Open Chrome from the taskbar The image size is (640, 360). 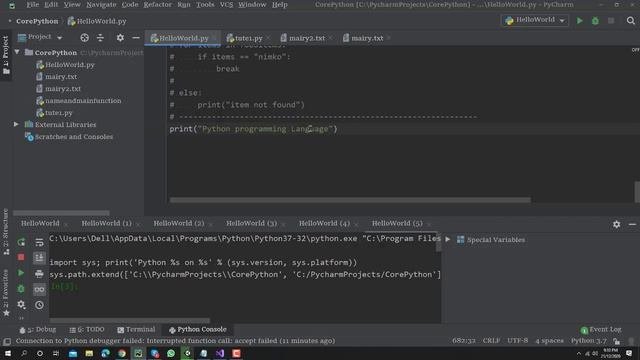122,353
